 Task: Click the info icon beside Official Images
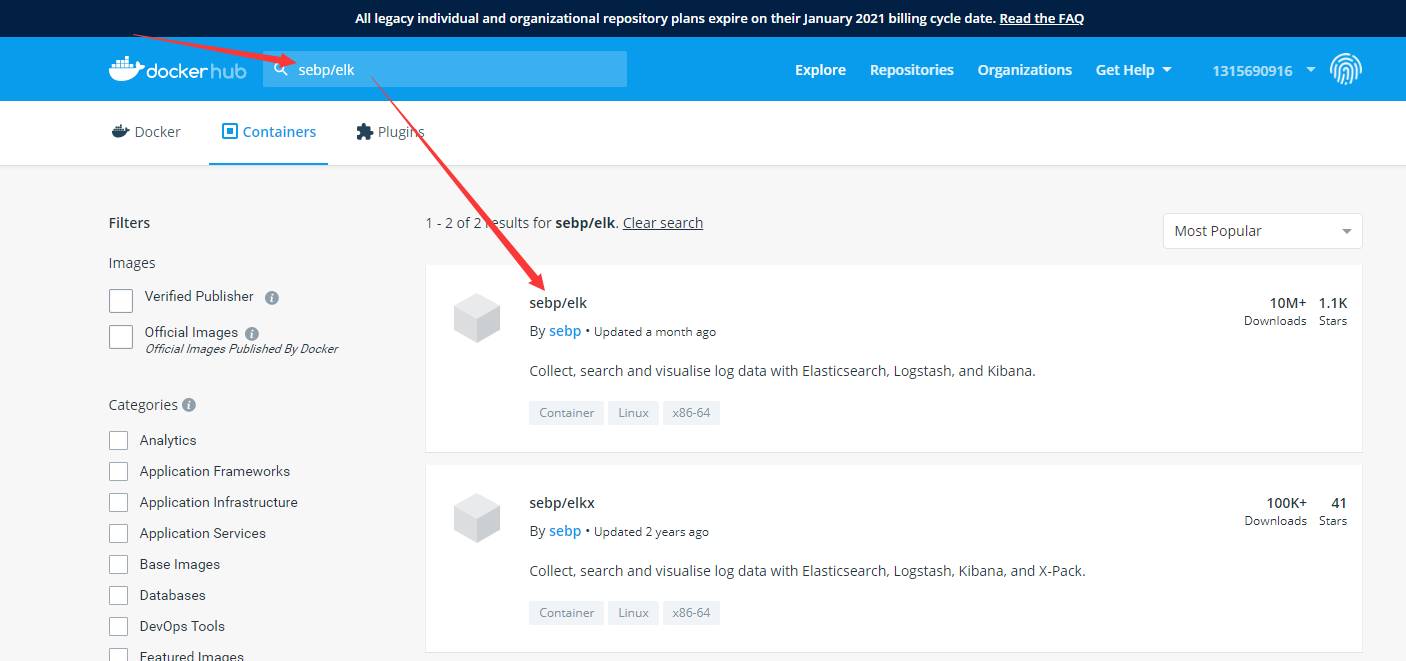252,333
